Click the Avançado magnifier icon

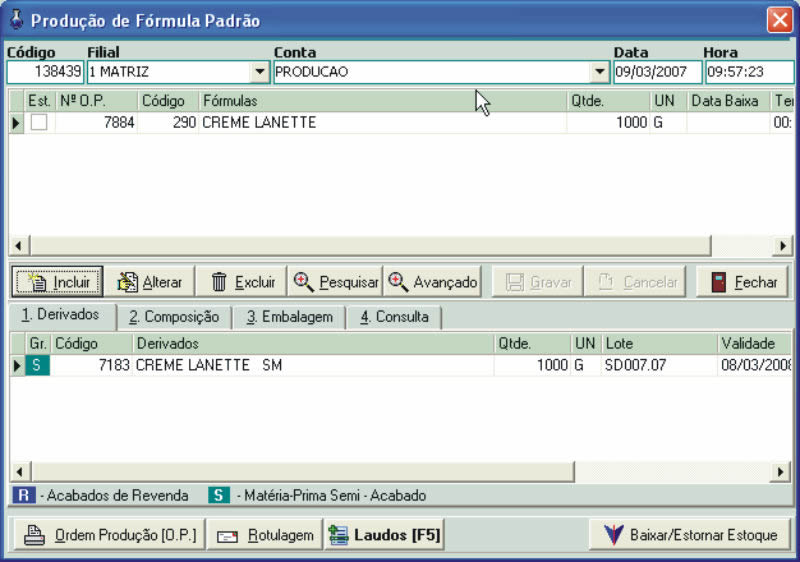(x=398, y=282)
